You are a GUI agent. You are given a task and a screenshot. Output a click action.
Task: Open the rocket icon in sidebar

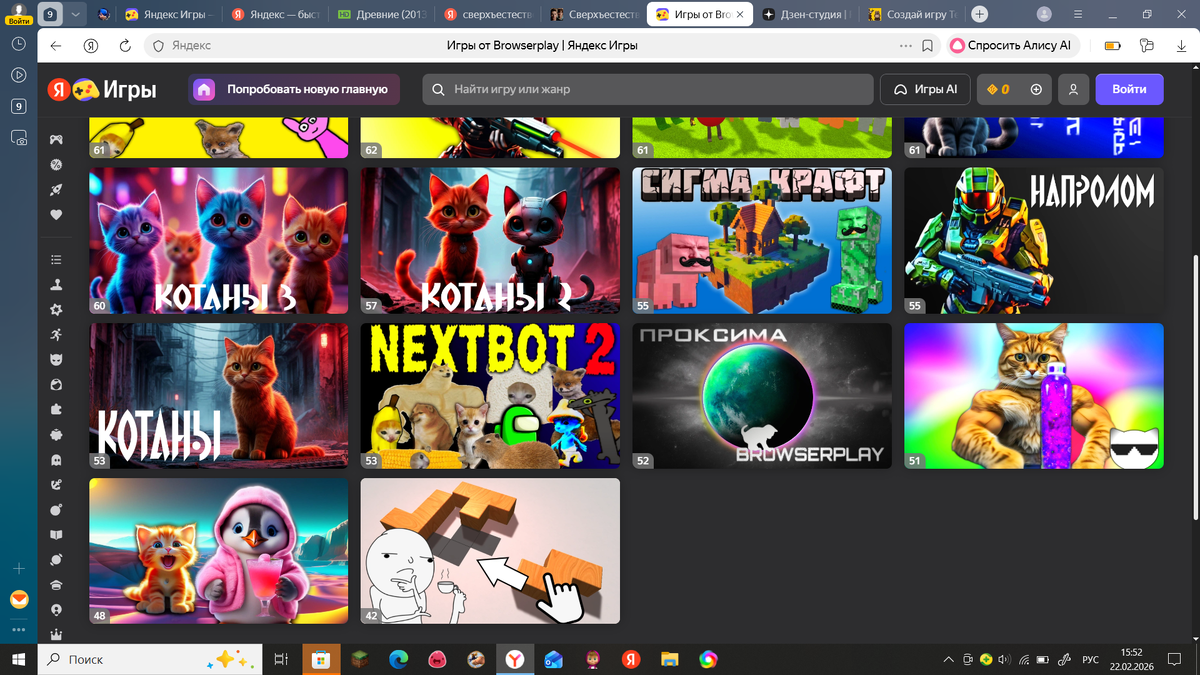(56, 190)
